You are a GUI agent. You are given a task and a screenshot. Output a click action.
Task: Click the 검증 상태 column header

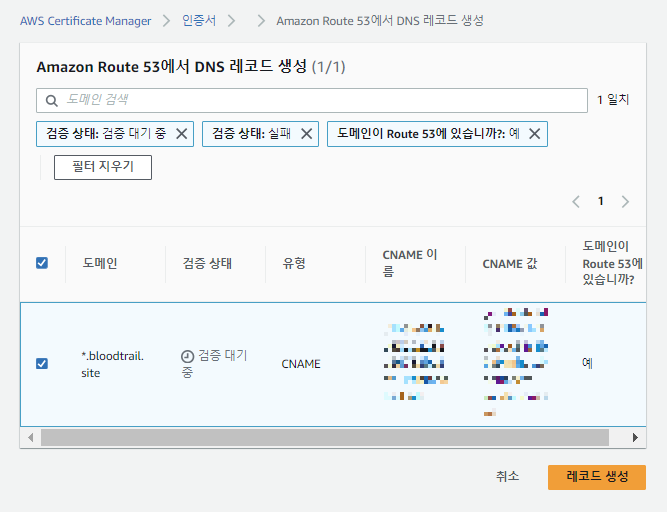207,263
